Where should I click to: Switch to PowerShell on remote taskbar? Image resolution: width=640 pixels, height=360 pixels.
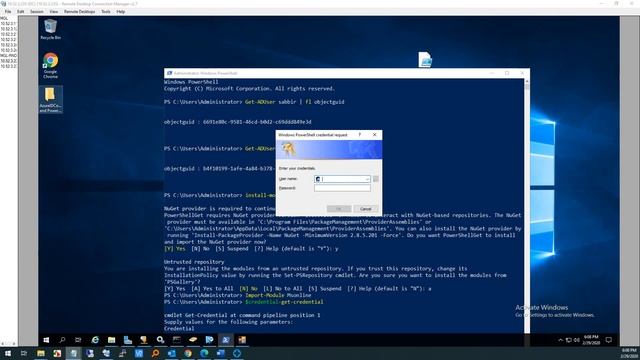226,340
